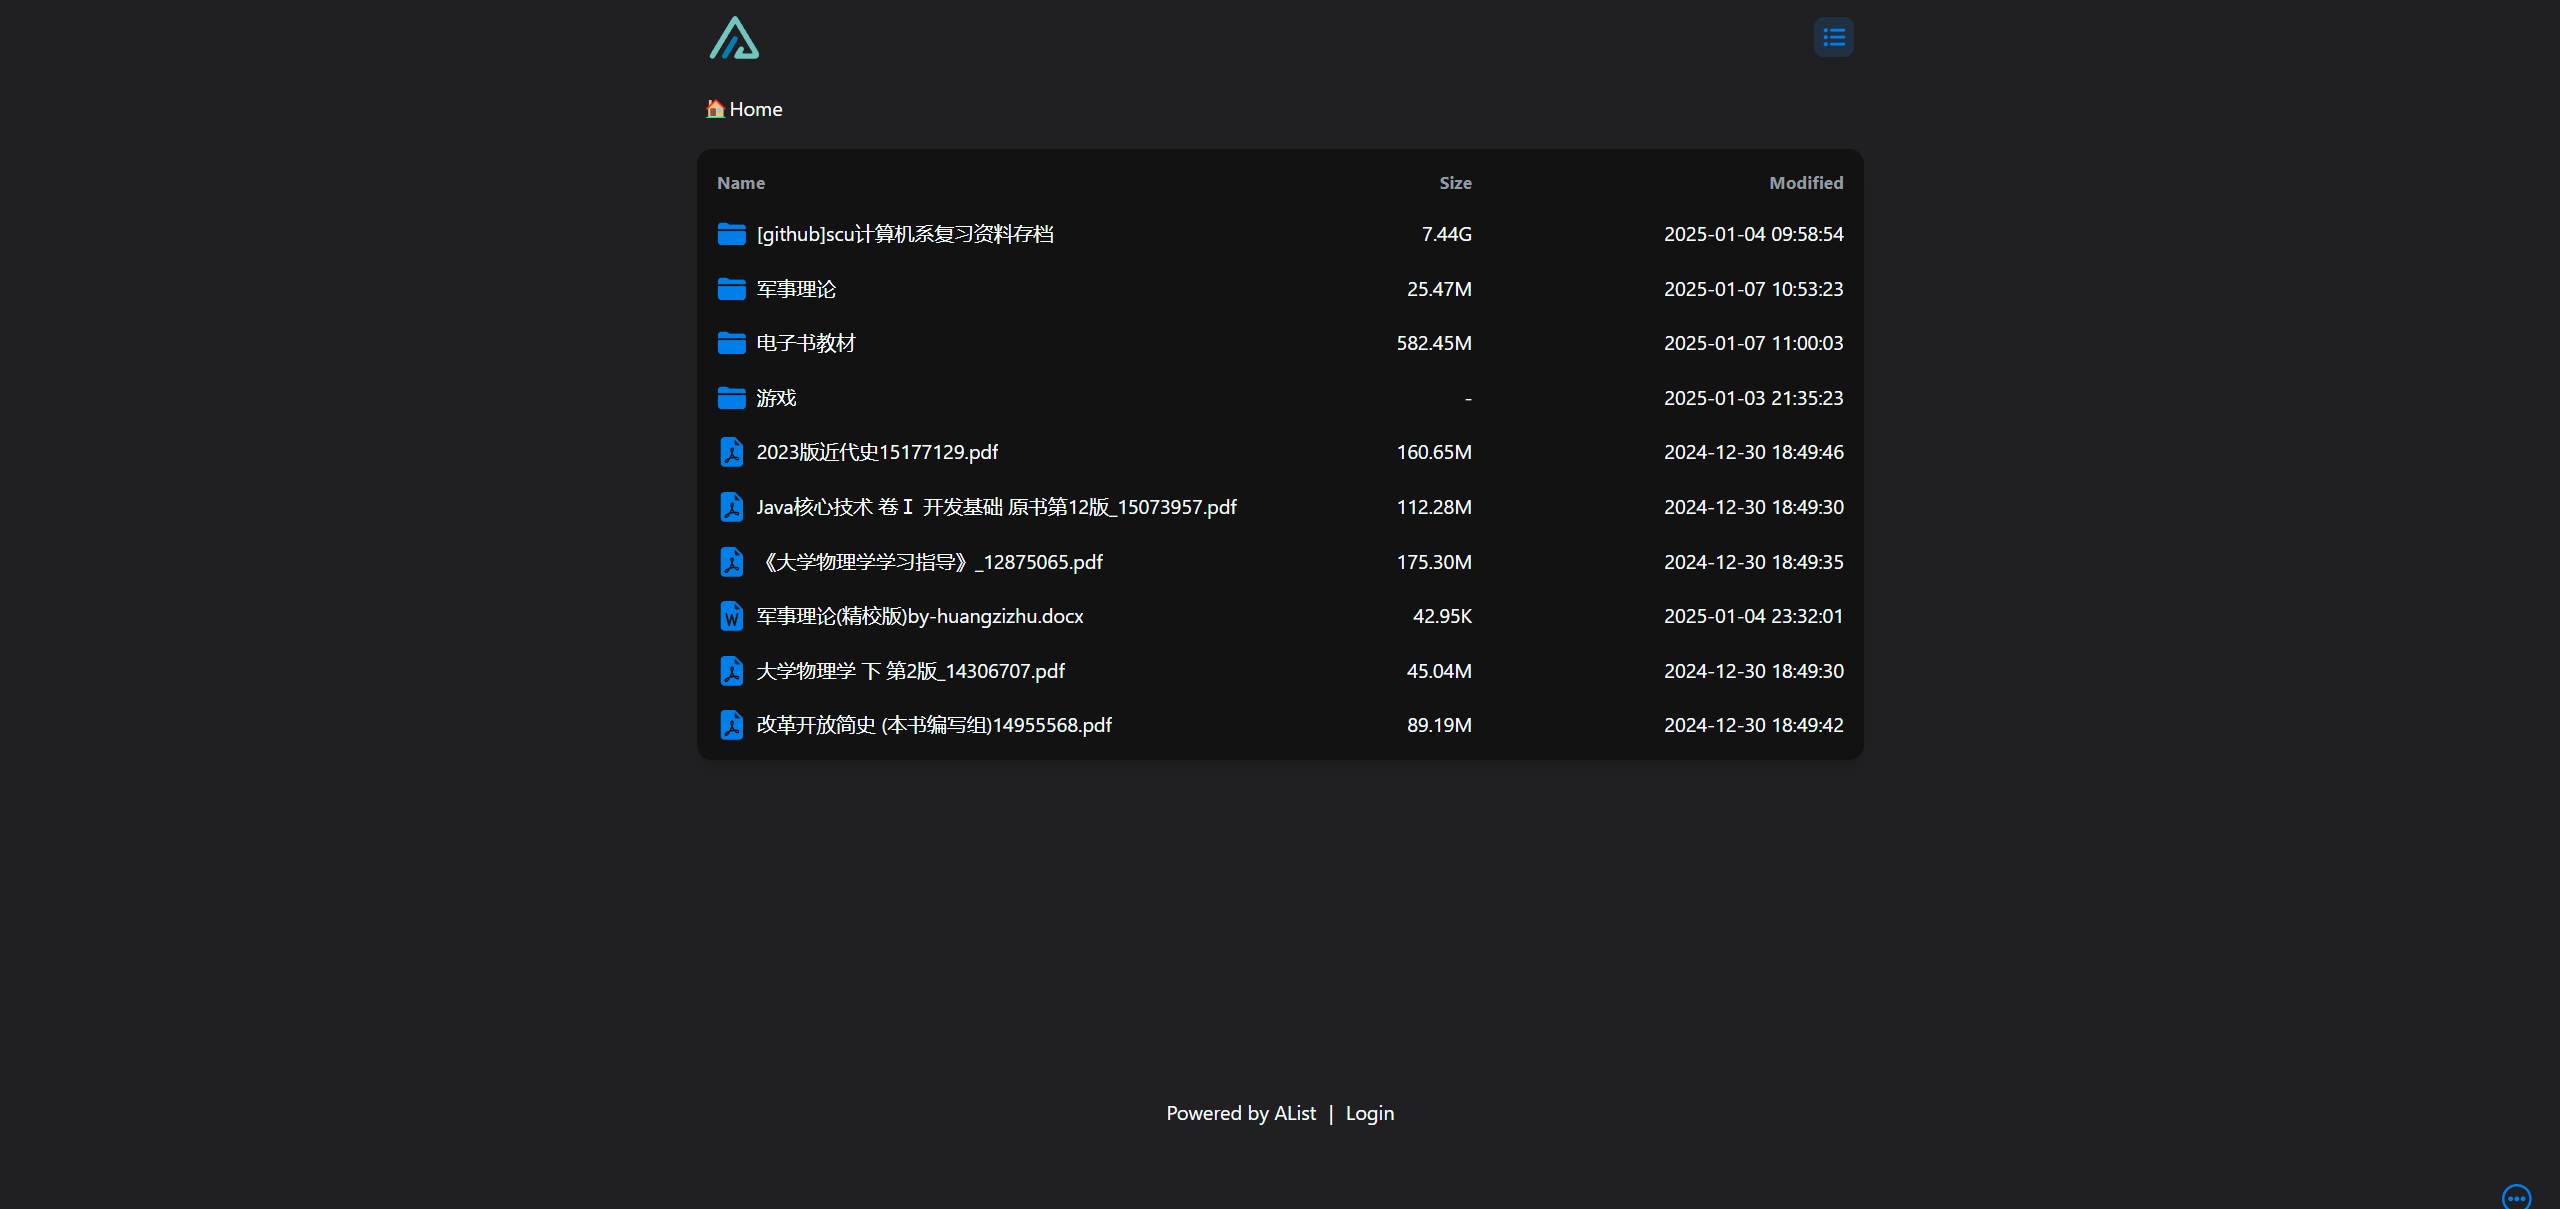Open the 军事理论 folder name
The width and height of the screenshot is (2560, 1209).
(796, 289)
